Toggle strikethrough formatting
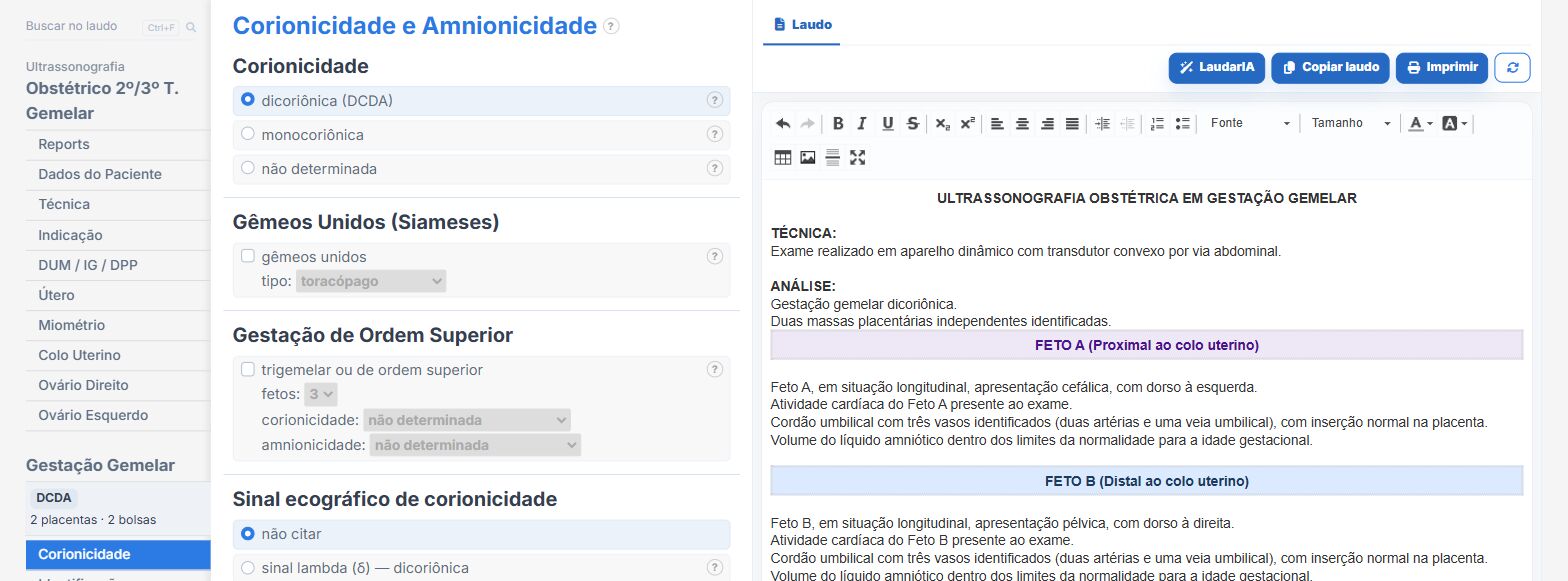 pos(912,123)
